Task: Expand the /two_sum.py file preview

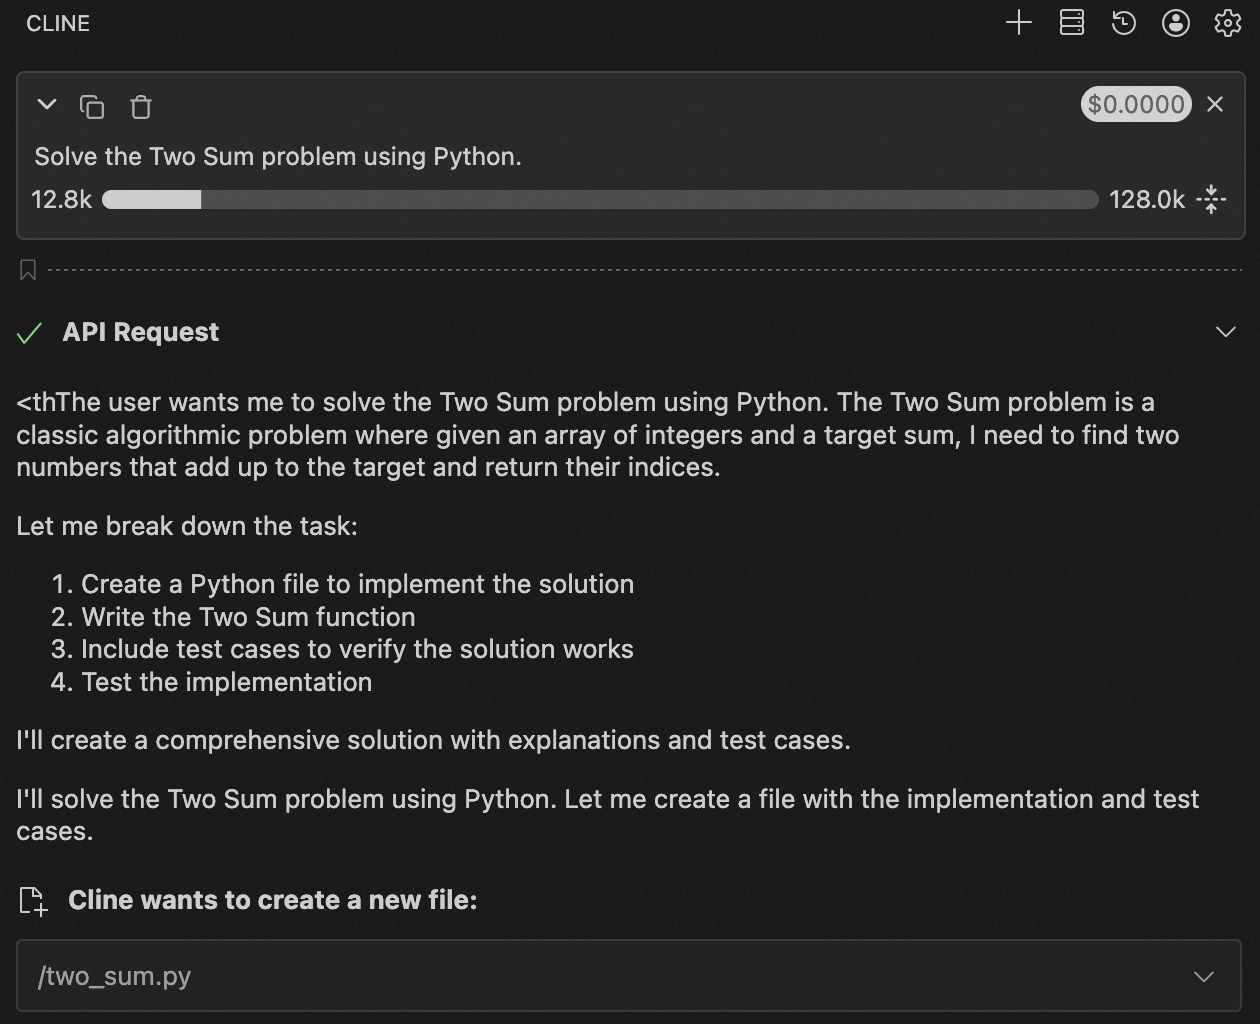Action: click(1203, 976)
